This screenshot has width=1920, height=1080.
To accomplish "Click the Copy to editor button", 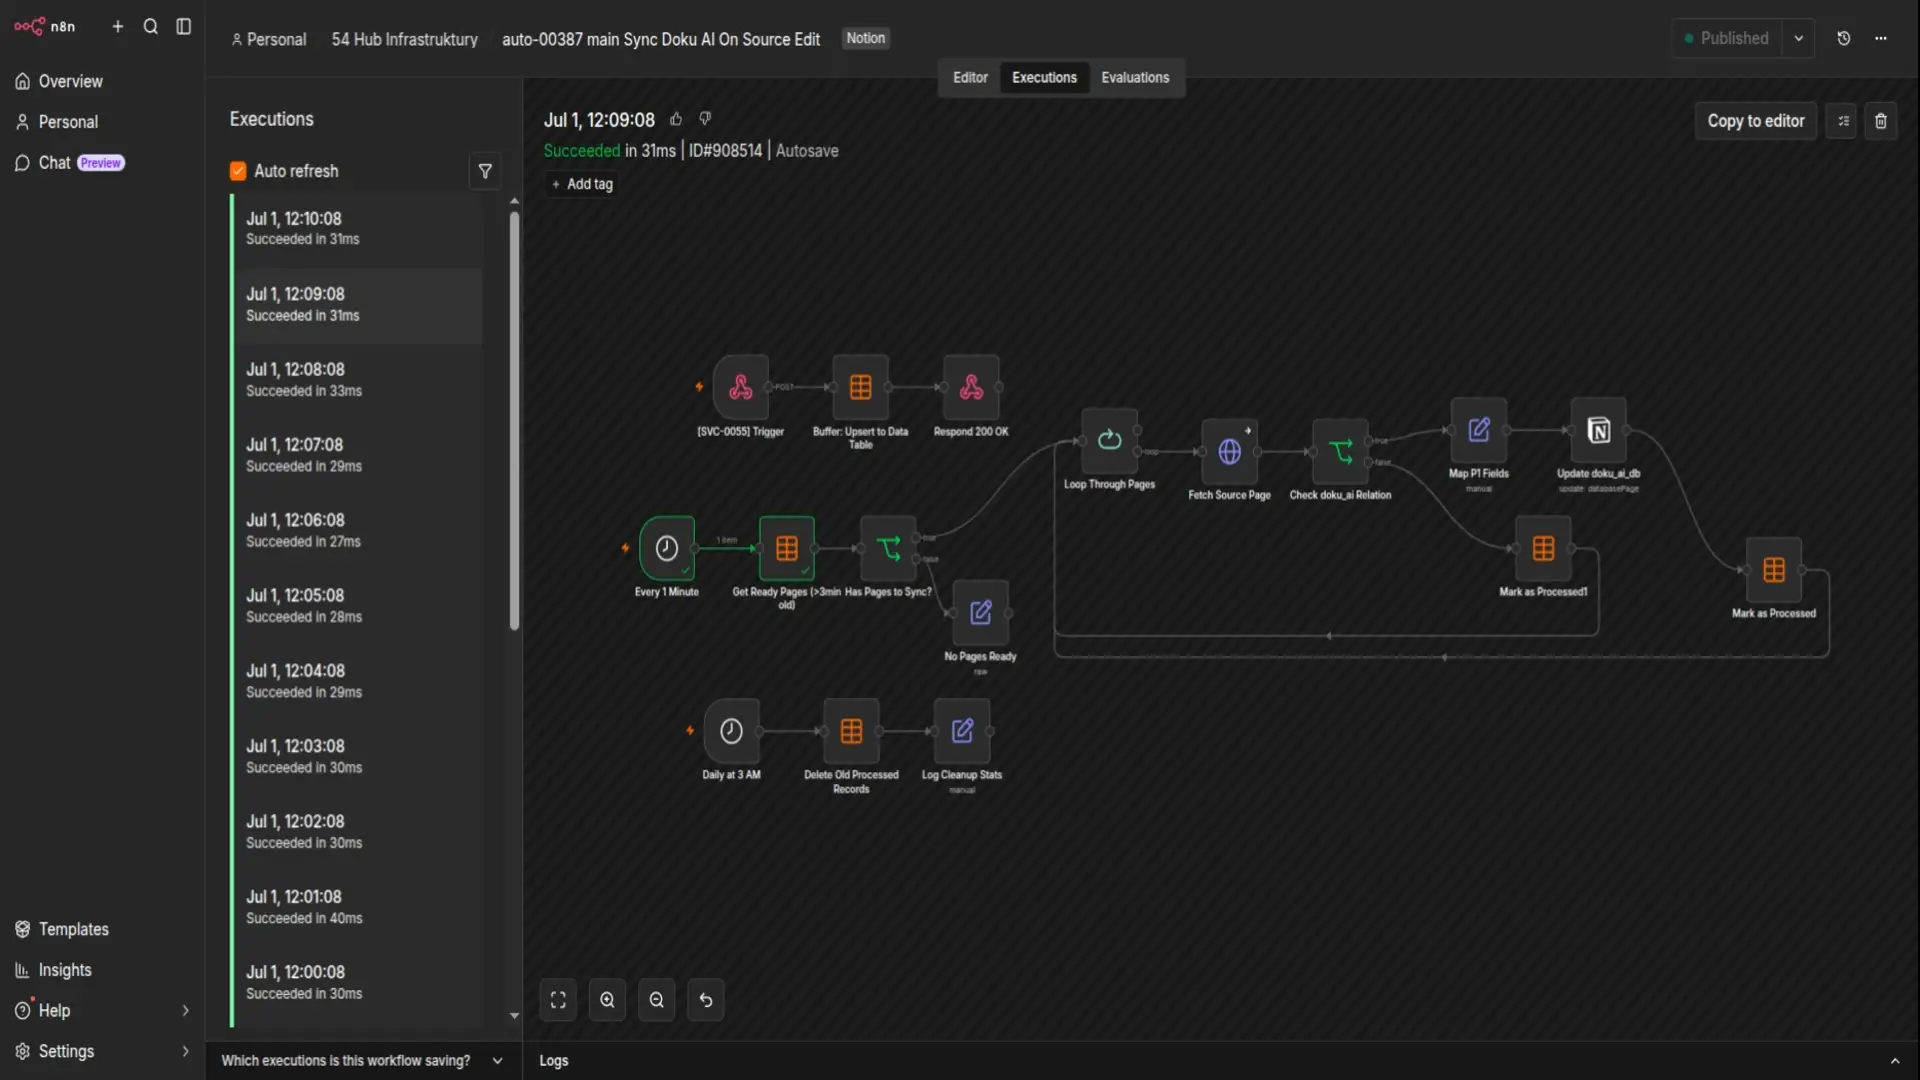I will tap(1755, 121).
